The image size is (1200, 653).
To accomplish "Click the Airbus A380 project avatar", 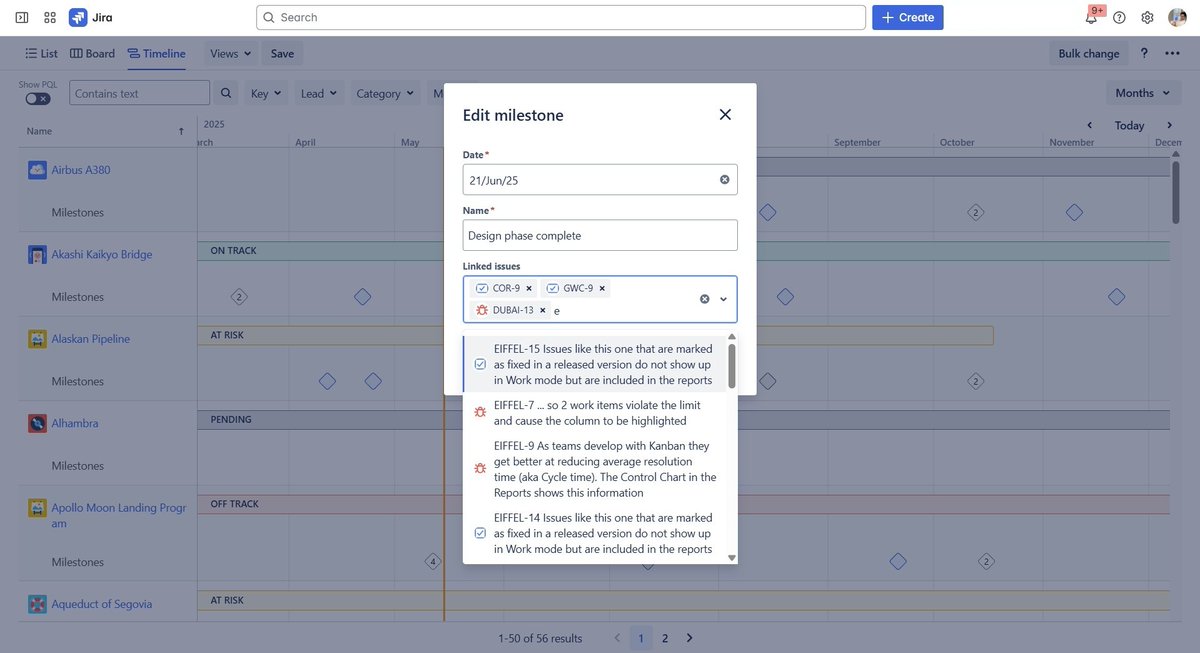I will [x=37, y=170].
